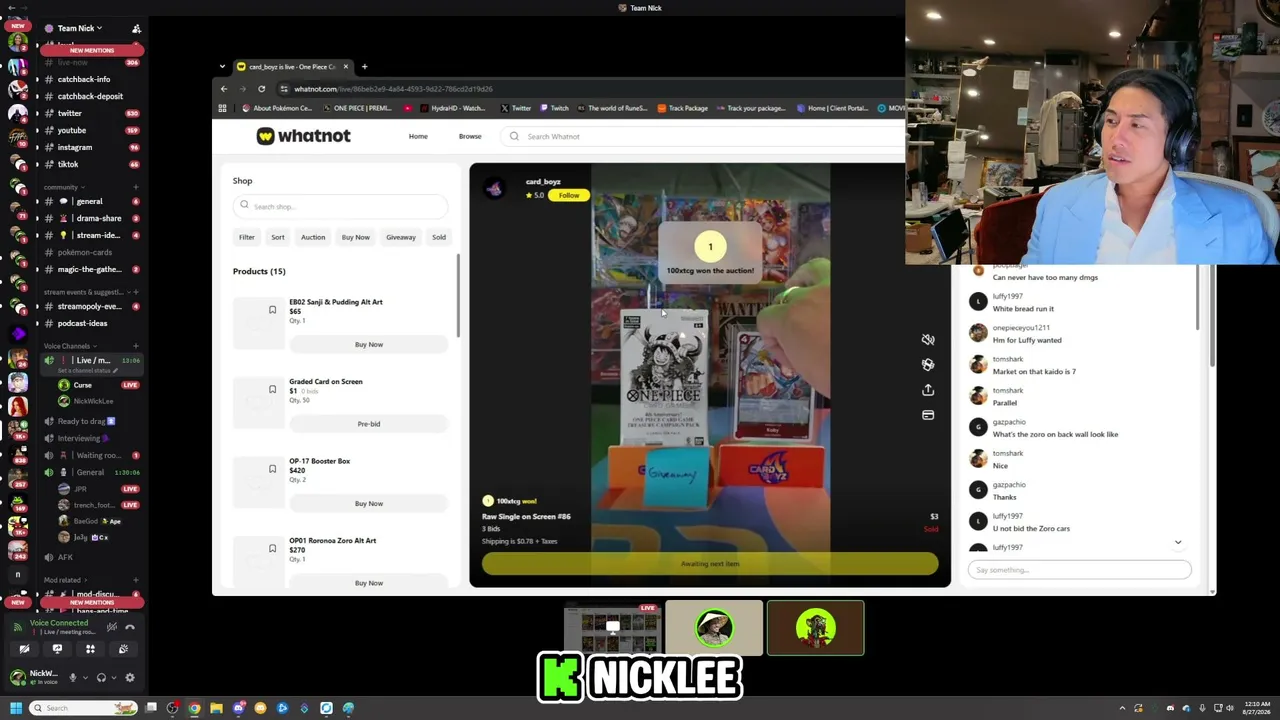
Task: Join the AFK voice channel
Action: click(x=66, y=557)
